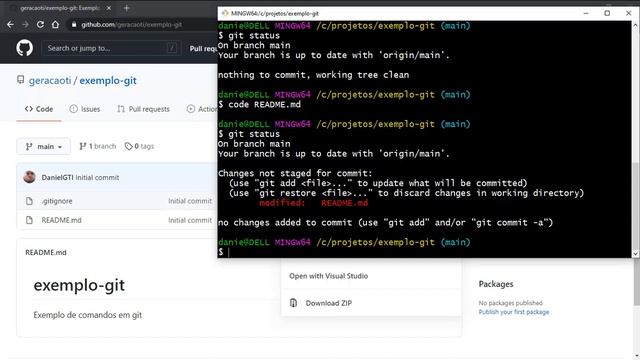
Task: Click the Git Bash window title icon
Action: click(x=225, y=13)
